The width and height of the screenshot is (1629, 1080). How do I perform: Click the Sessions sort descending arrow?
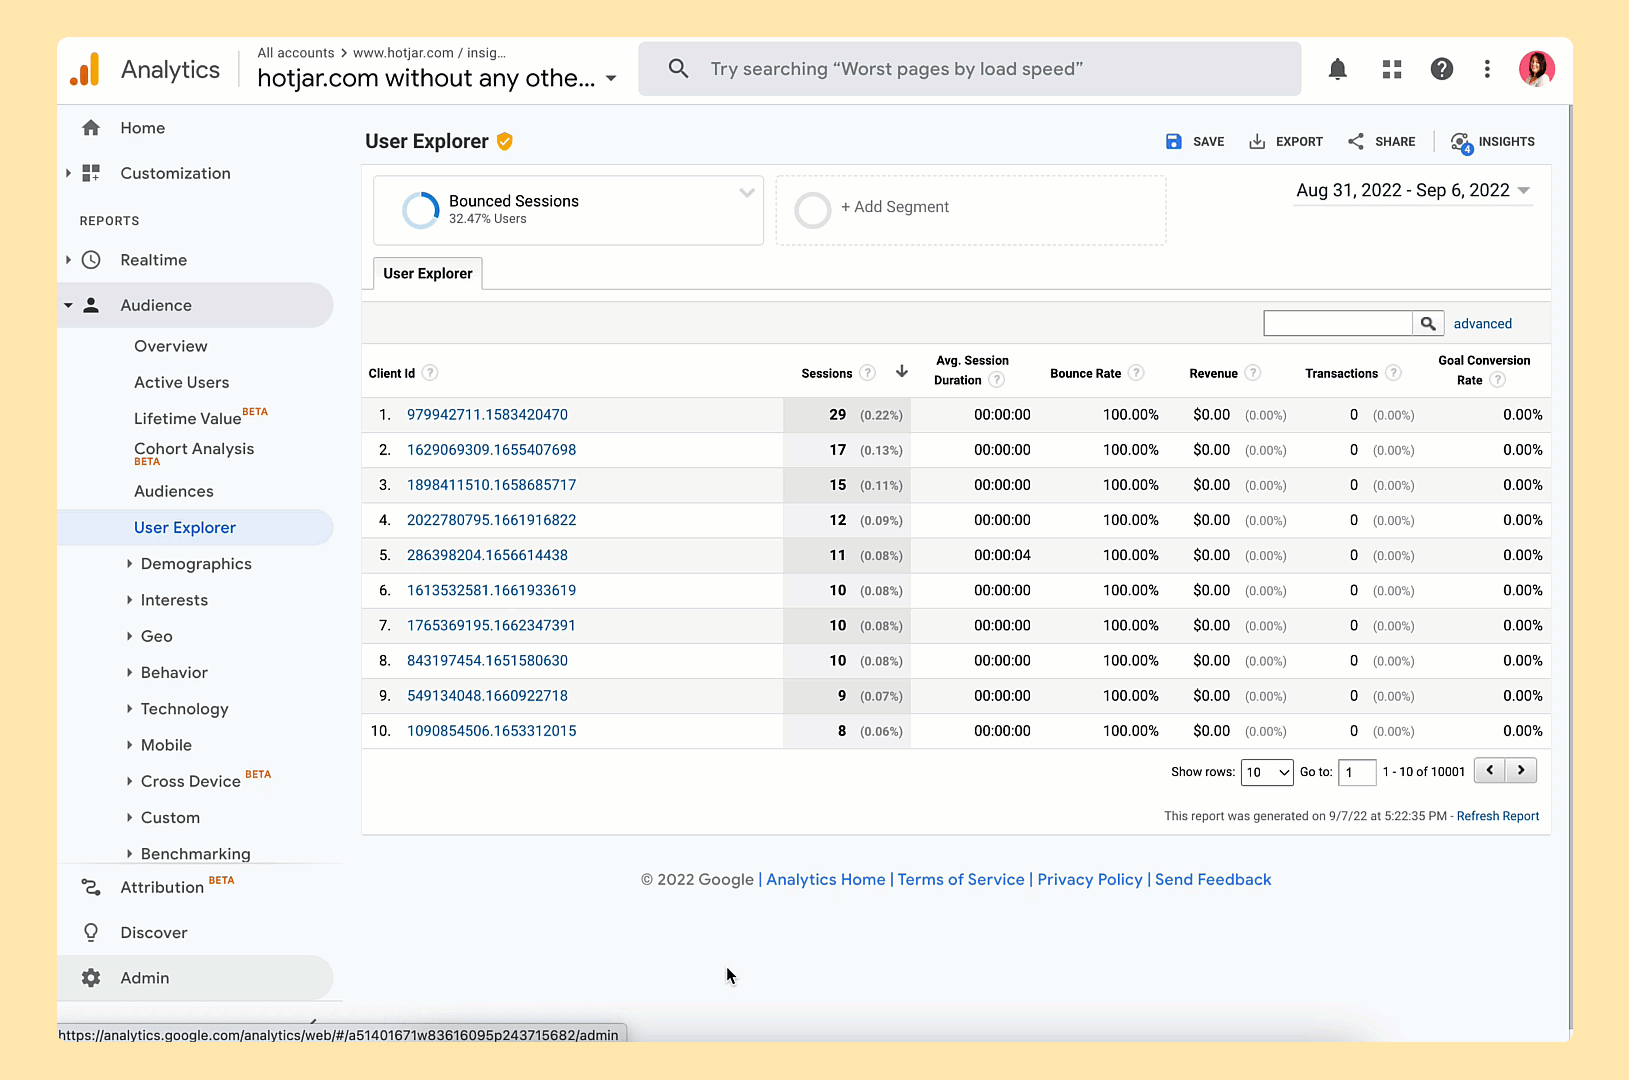pos(902,371)
